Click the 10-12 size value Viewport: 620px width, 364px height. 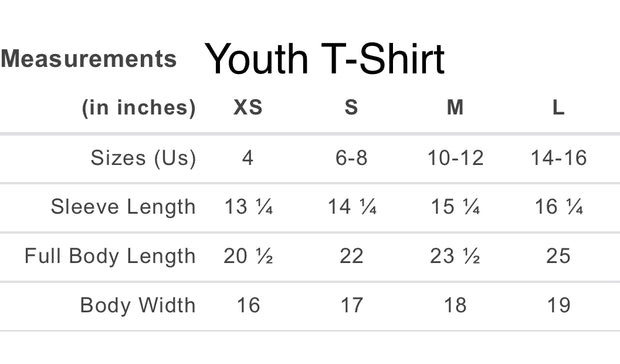[x=455, y=158]
